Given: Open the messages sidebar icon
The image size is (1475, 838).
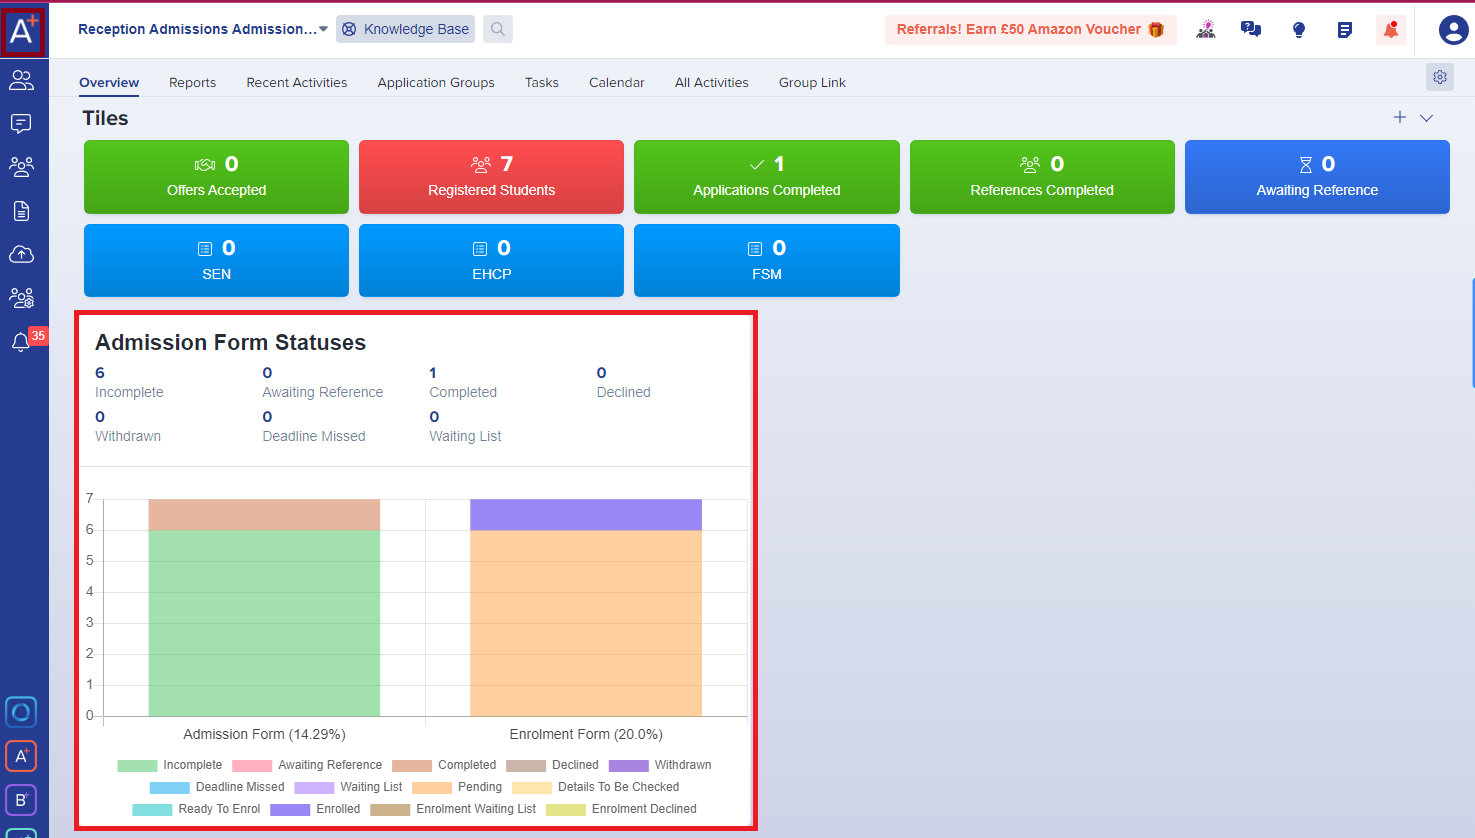Looking at the screenshot, I should (21, 123).
